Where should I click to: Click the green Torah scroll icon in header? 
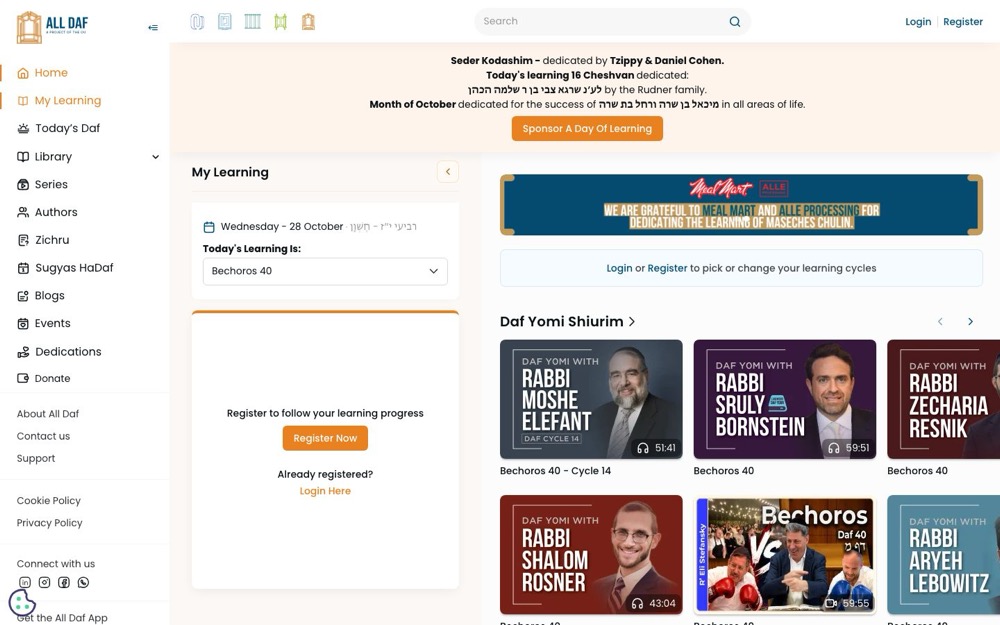[281, 22]
